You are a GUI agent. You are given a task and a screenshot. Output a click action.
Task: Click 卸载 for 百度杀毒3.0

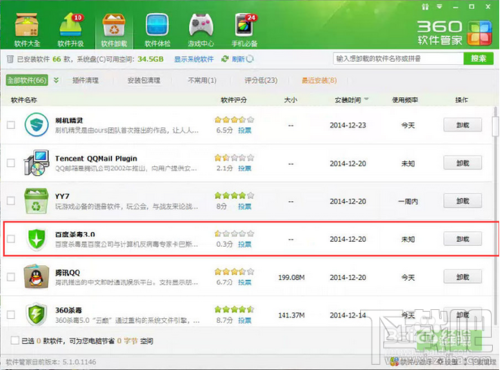tap(462, 239)
